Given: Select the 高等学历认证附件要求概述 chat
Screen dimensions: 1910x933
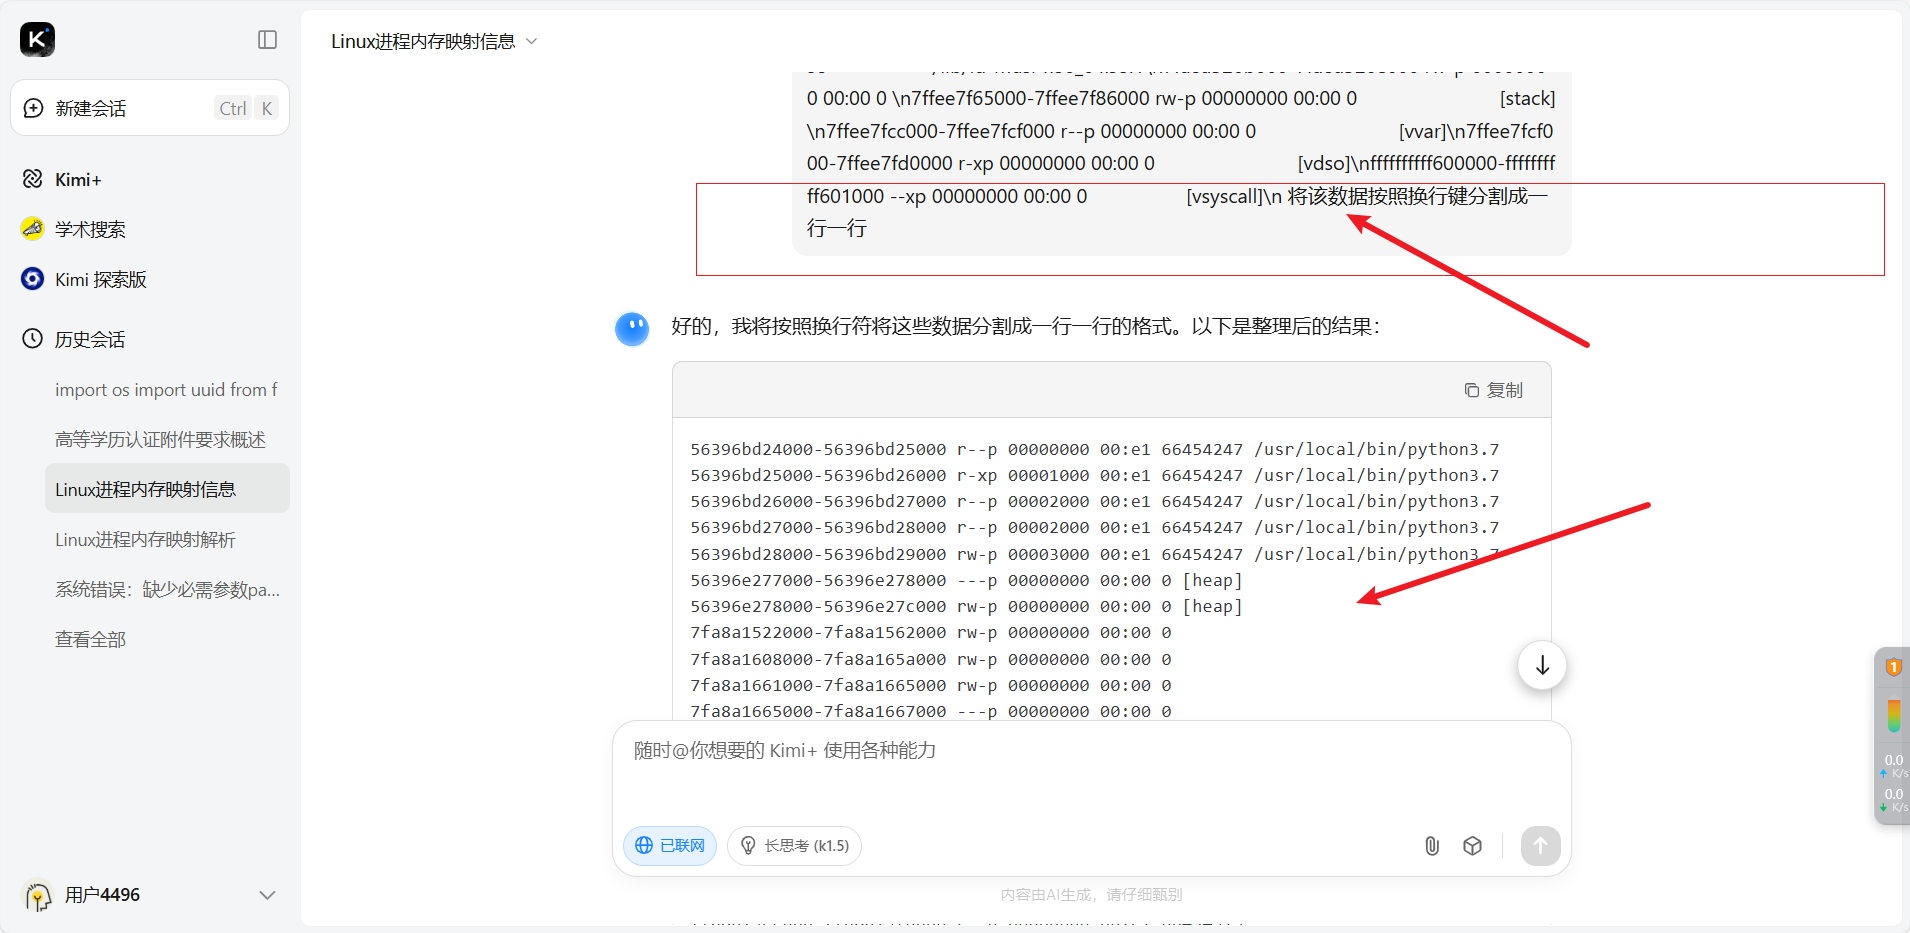Looking at the screenshot, I should click(x=160, y=438).
